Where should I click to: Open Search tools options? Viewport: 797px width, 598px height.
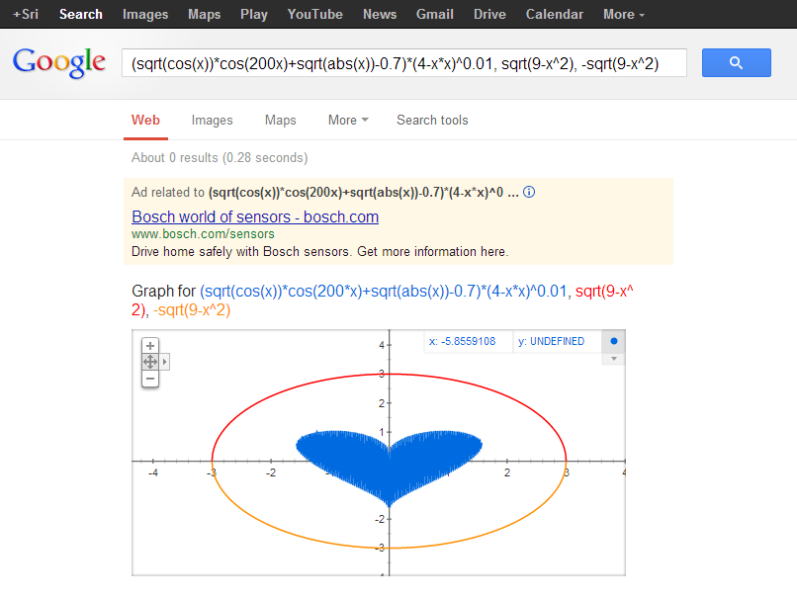(x=432, y=120)
